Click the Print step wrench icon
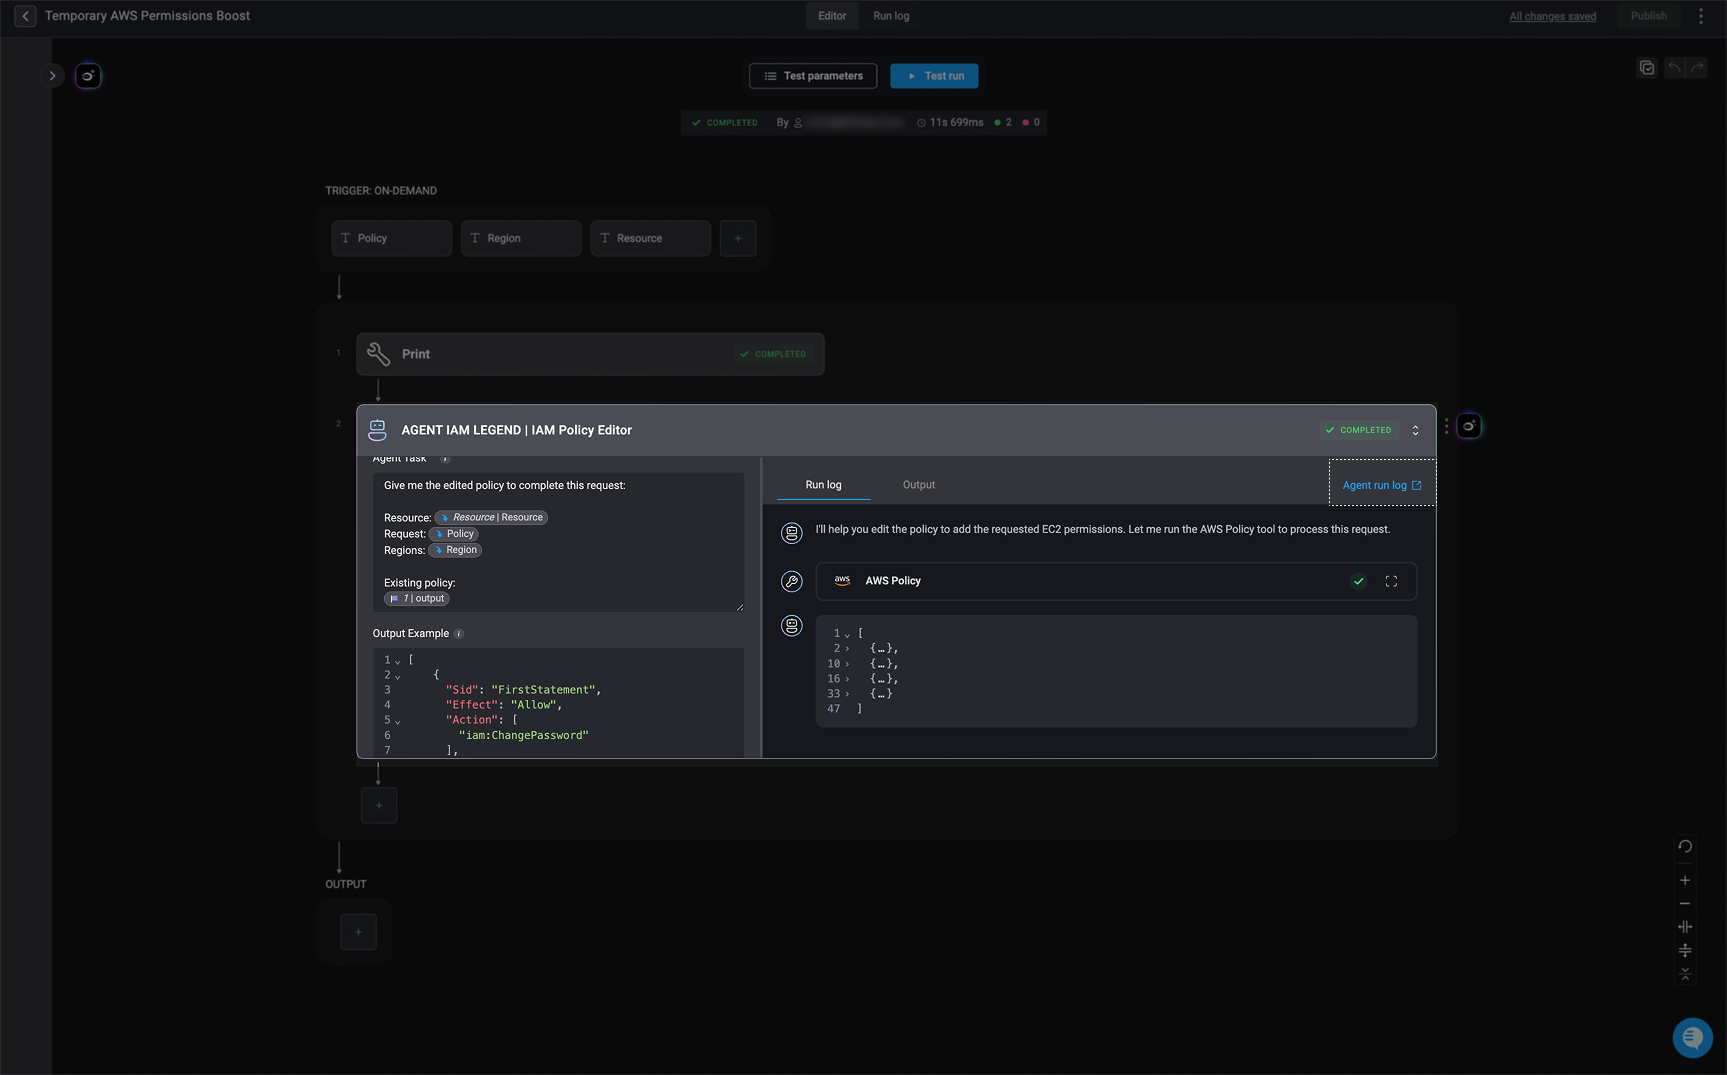This screenshot has width=1727, height=1075. (x=378, y=354)
